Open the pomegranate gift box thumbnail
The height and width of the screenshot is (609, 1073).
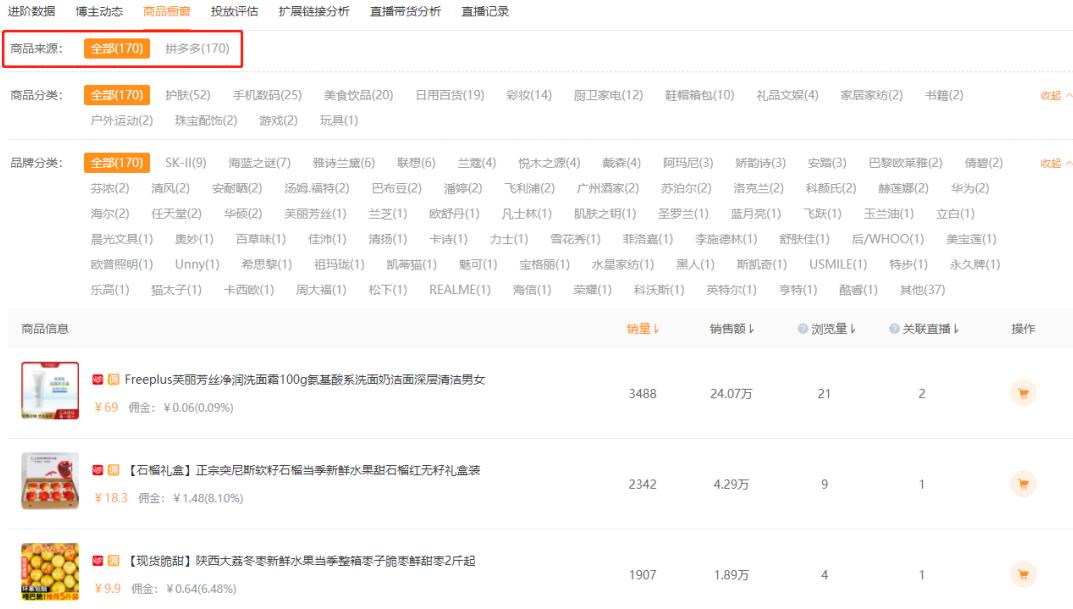point(50,481)
